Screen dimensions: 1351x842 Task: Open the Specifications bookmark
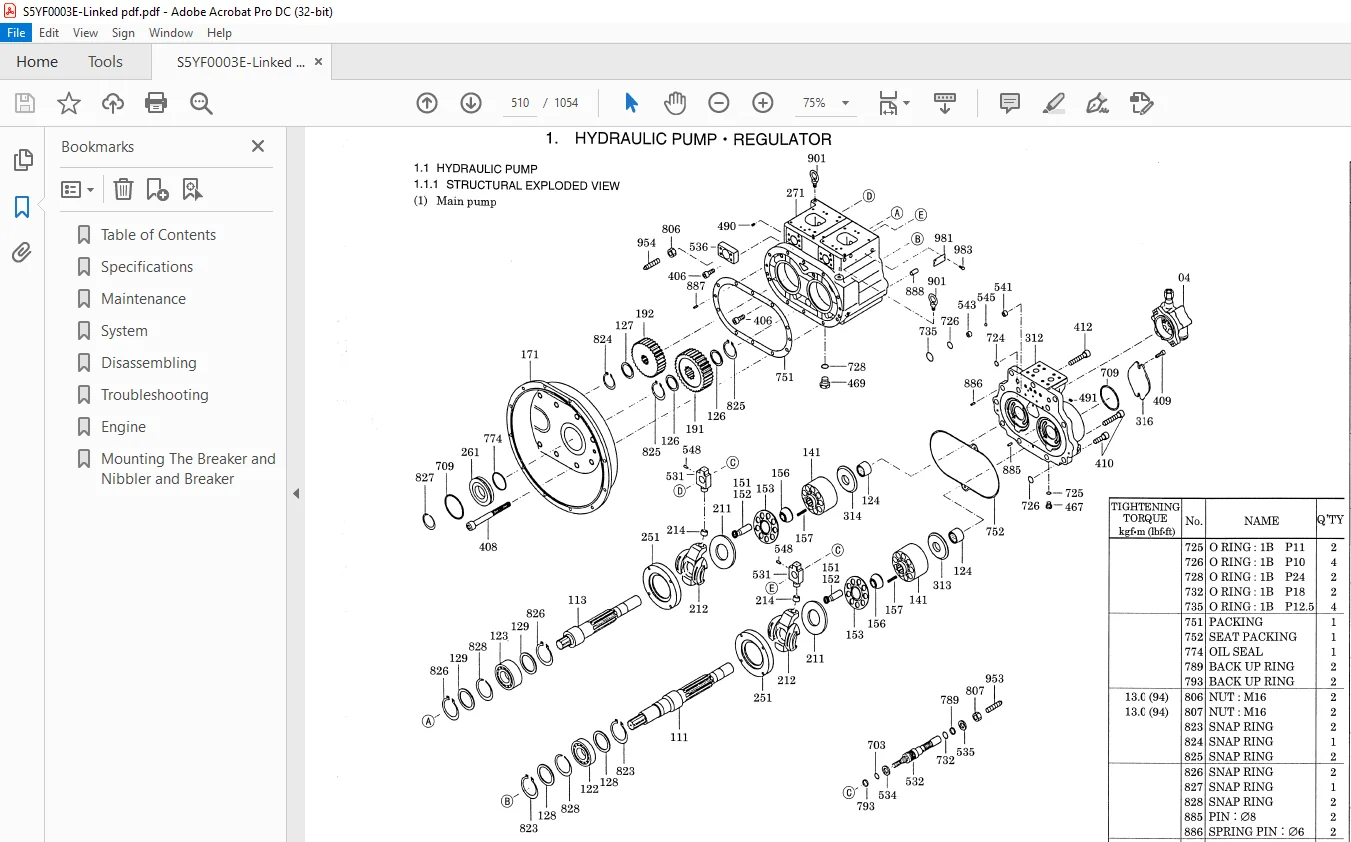[x=147, y=267]
